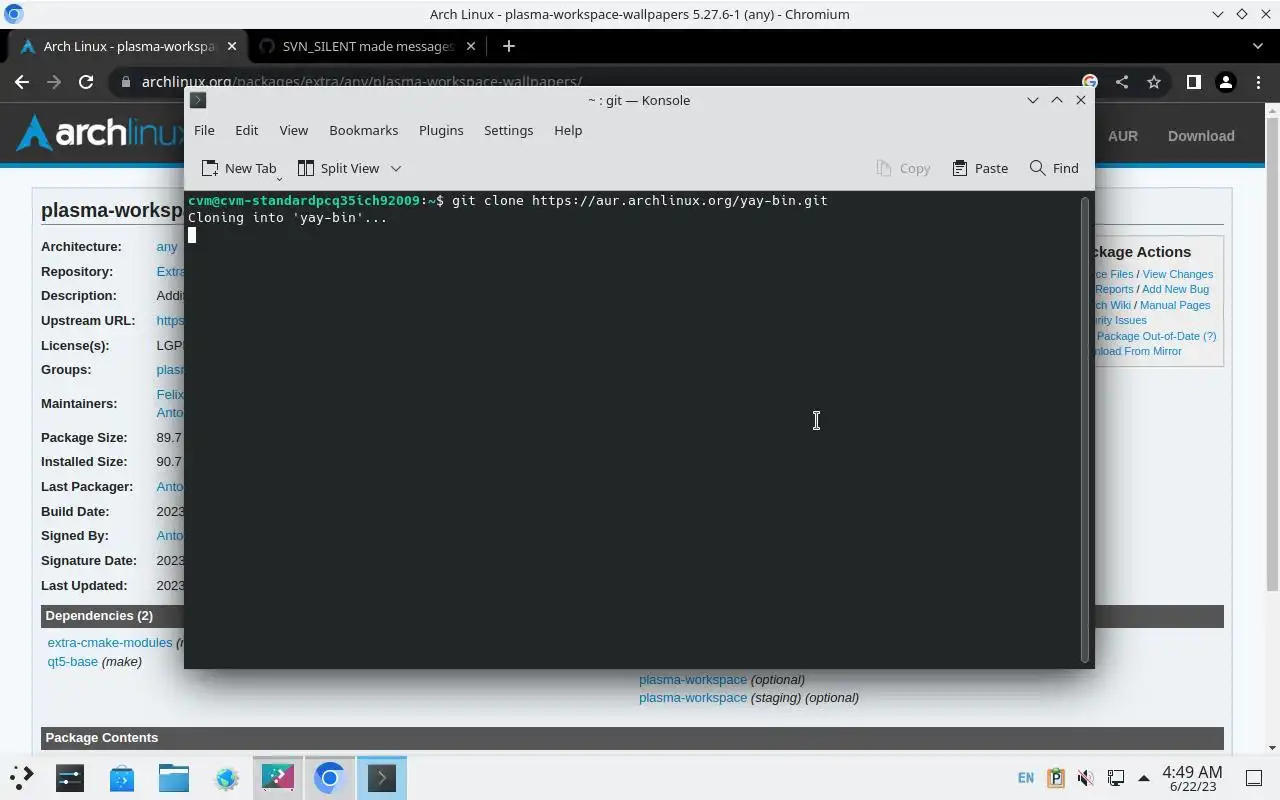Click the View Changes link

[x=1178, y=274]
